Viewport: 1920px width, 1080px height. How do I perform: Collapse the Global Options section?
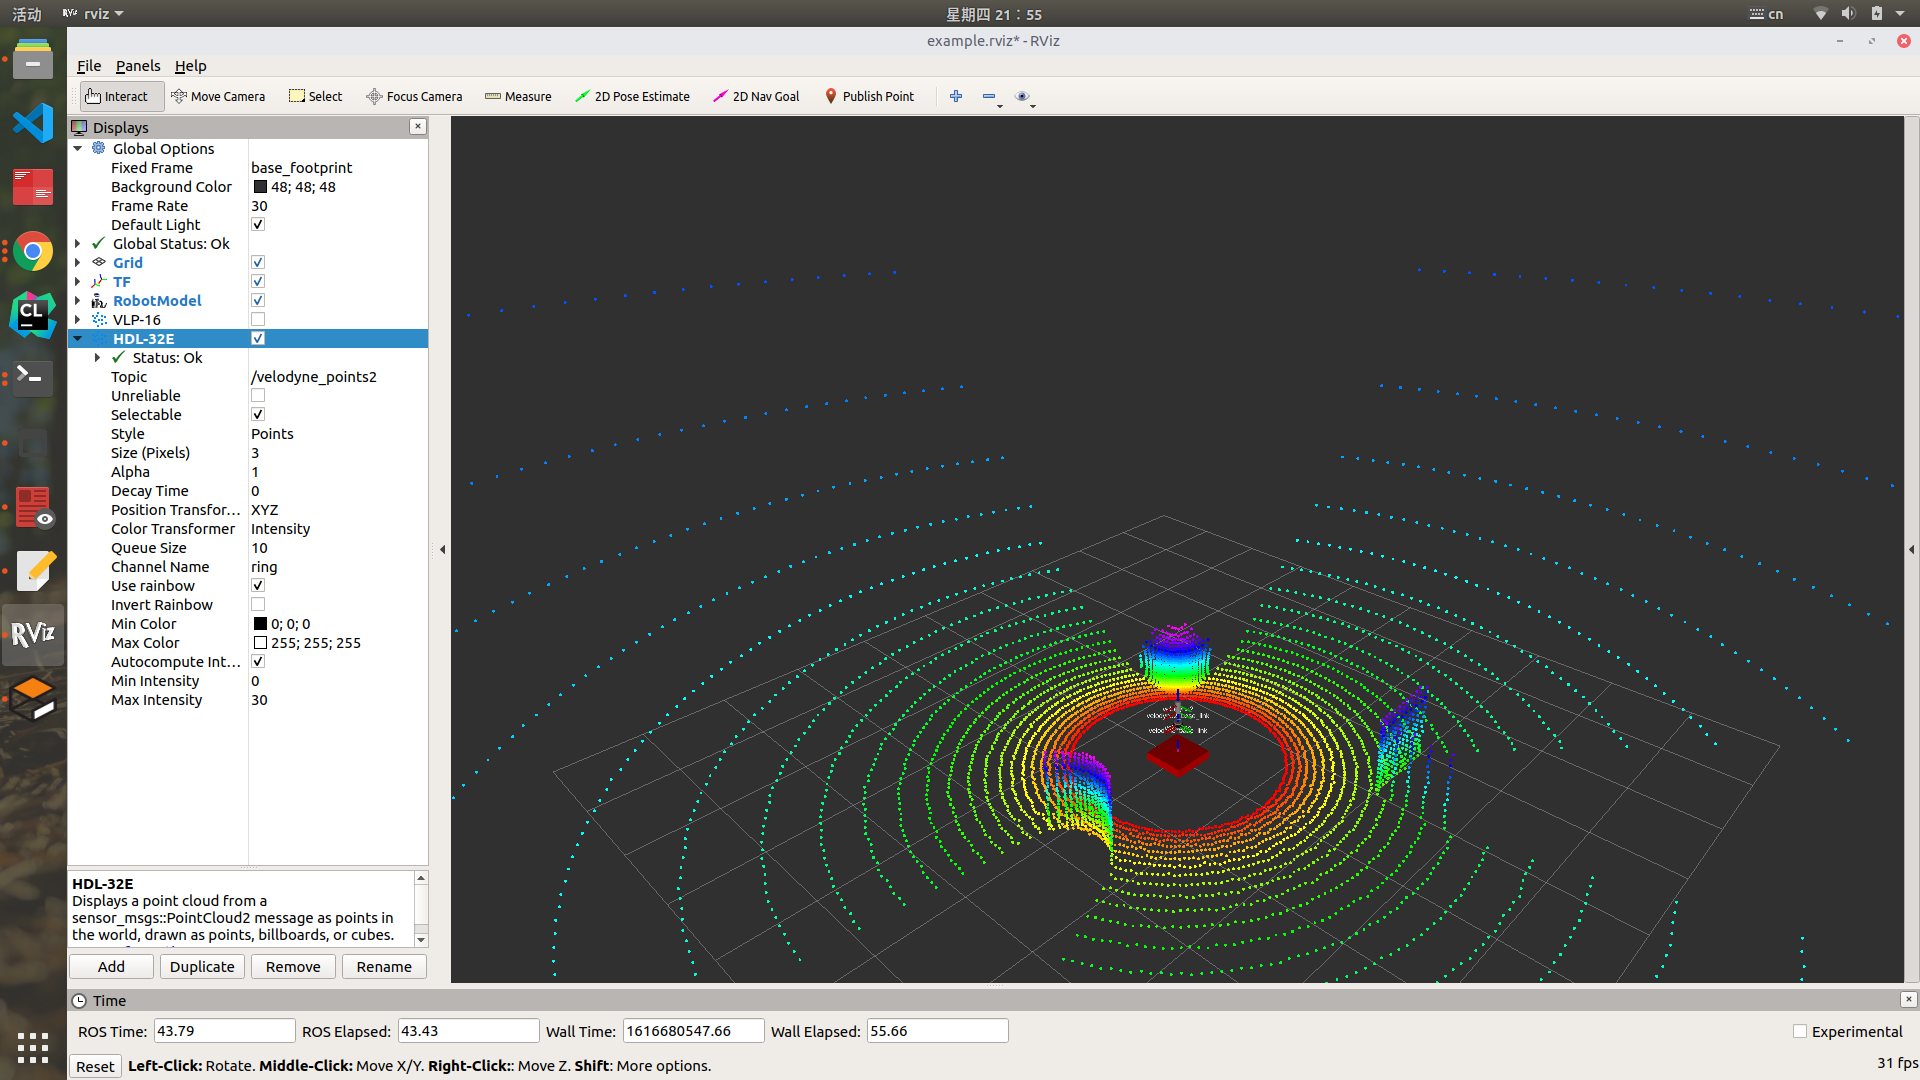coord(78,149)
